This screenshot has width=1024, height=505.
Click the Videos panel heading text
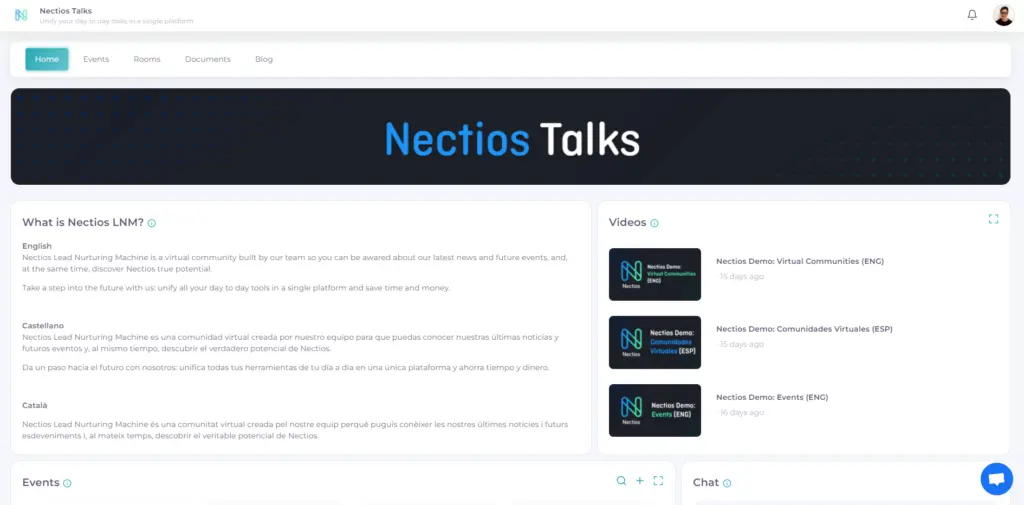628,222
